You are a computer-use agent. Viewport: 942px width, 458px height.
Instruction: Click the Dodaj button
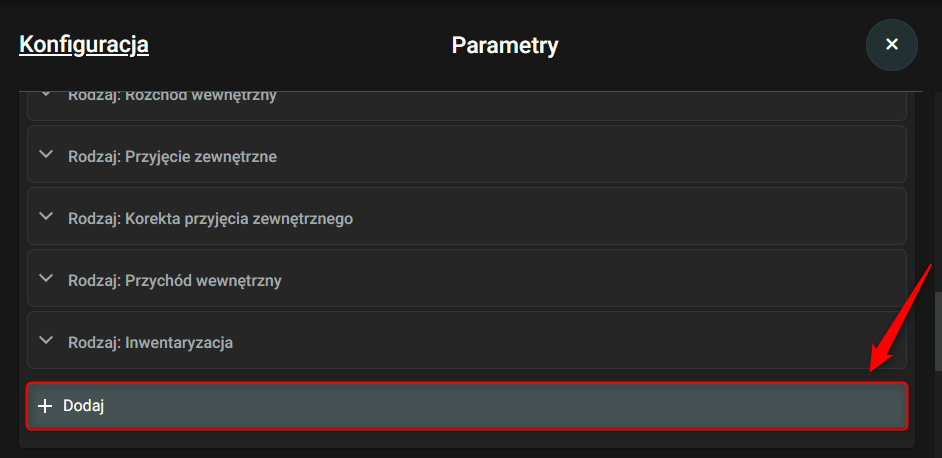(467, 406)
